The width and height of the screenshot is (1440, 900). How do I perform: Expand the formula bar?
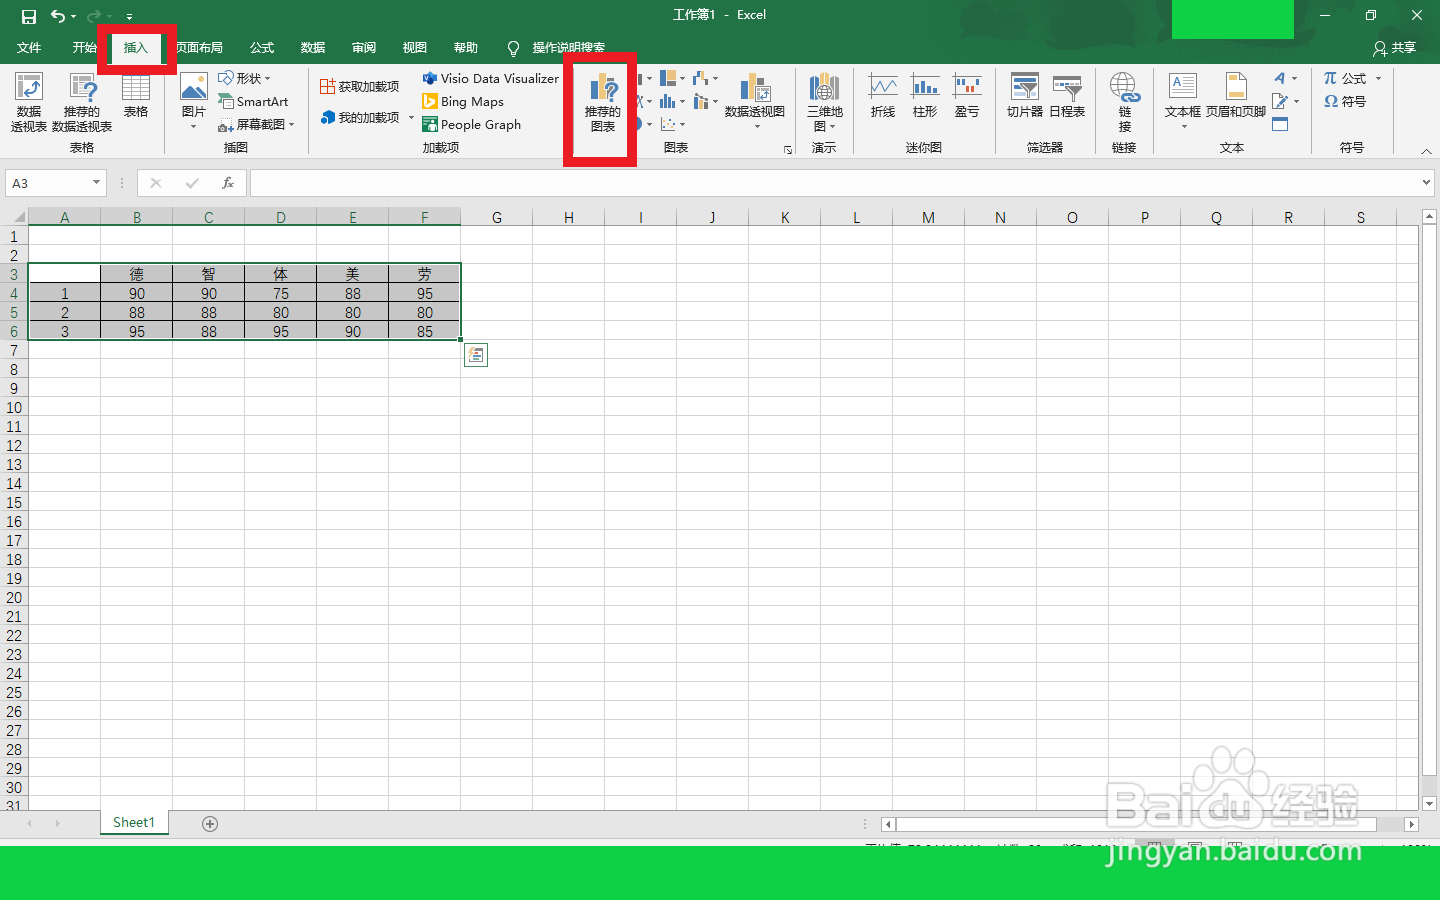pyautogui.click(x=1426, y=183)
